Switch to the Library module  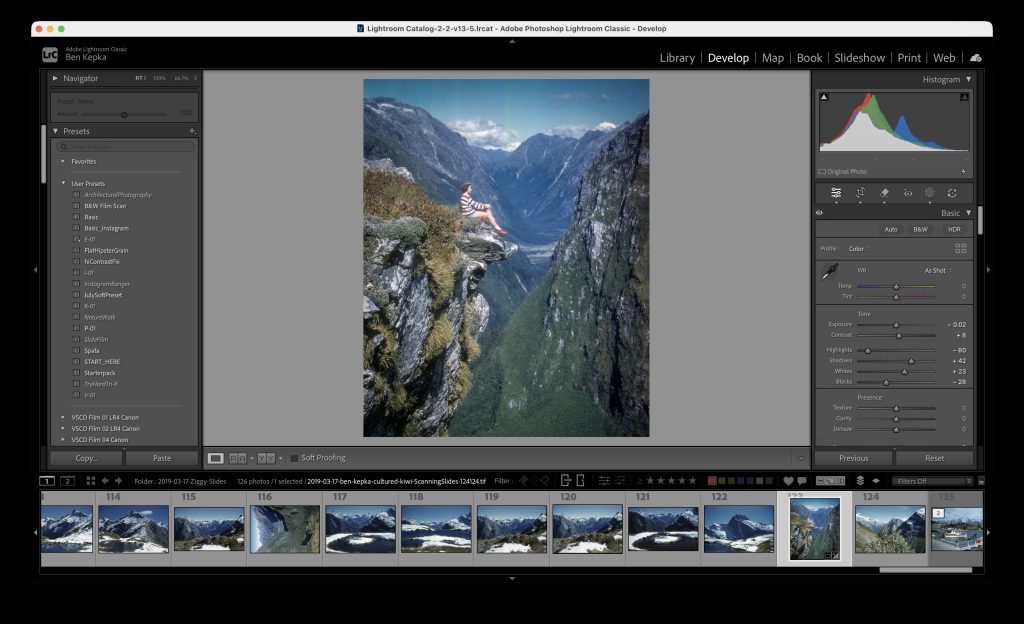(677, 57)
